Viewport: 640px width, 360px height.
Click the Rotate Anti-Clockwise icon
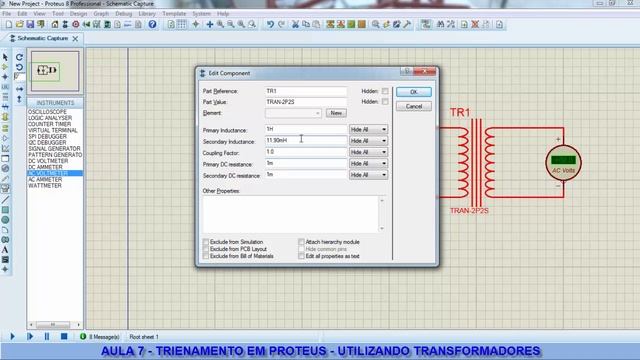(19, 67)
